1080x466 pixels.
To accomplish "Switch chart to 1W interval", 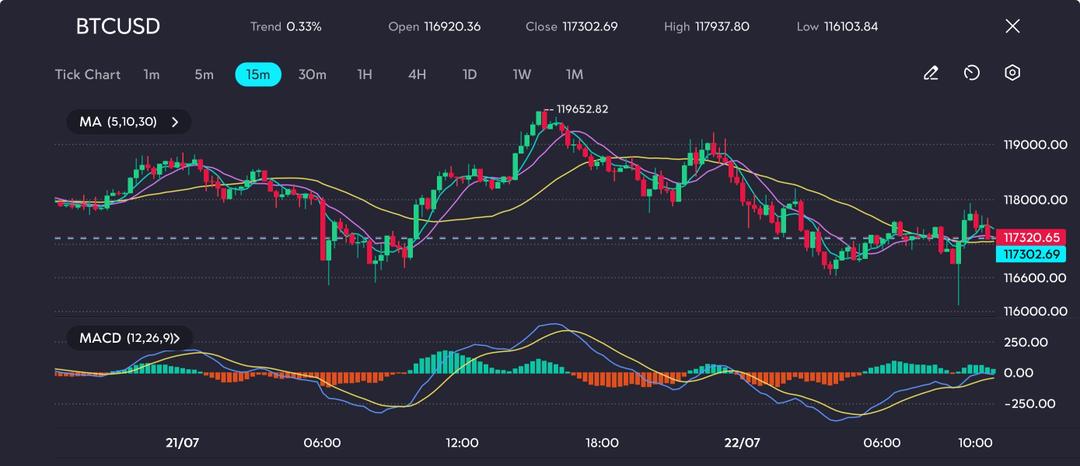I will pos(522,74).
